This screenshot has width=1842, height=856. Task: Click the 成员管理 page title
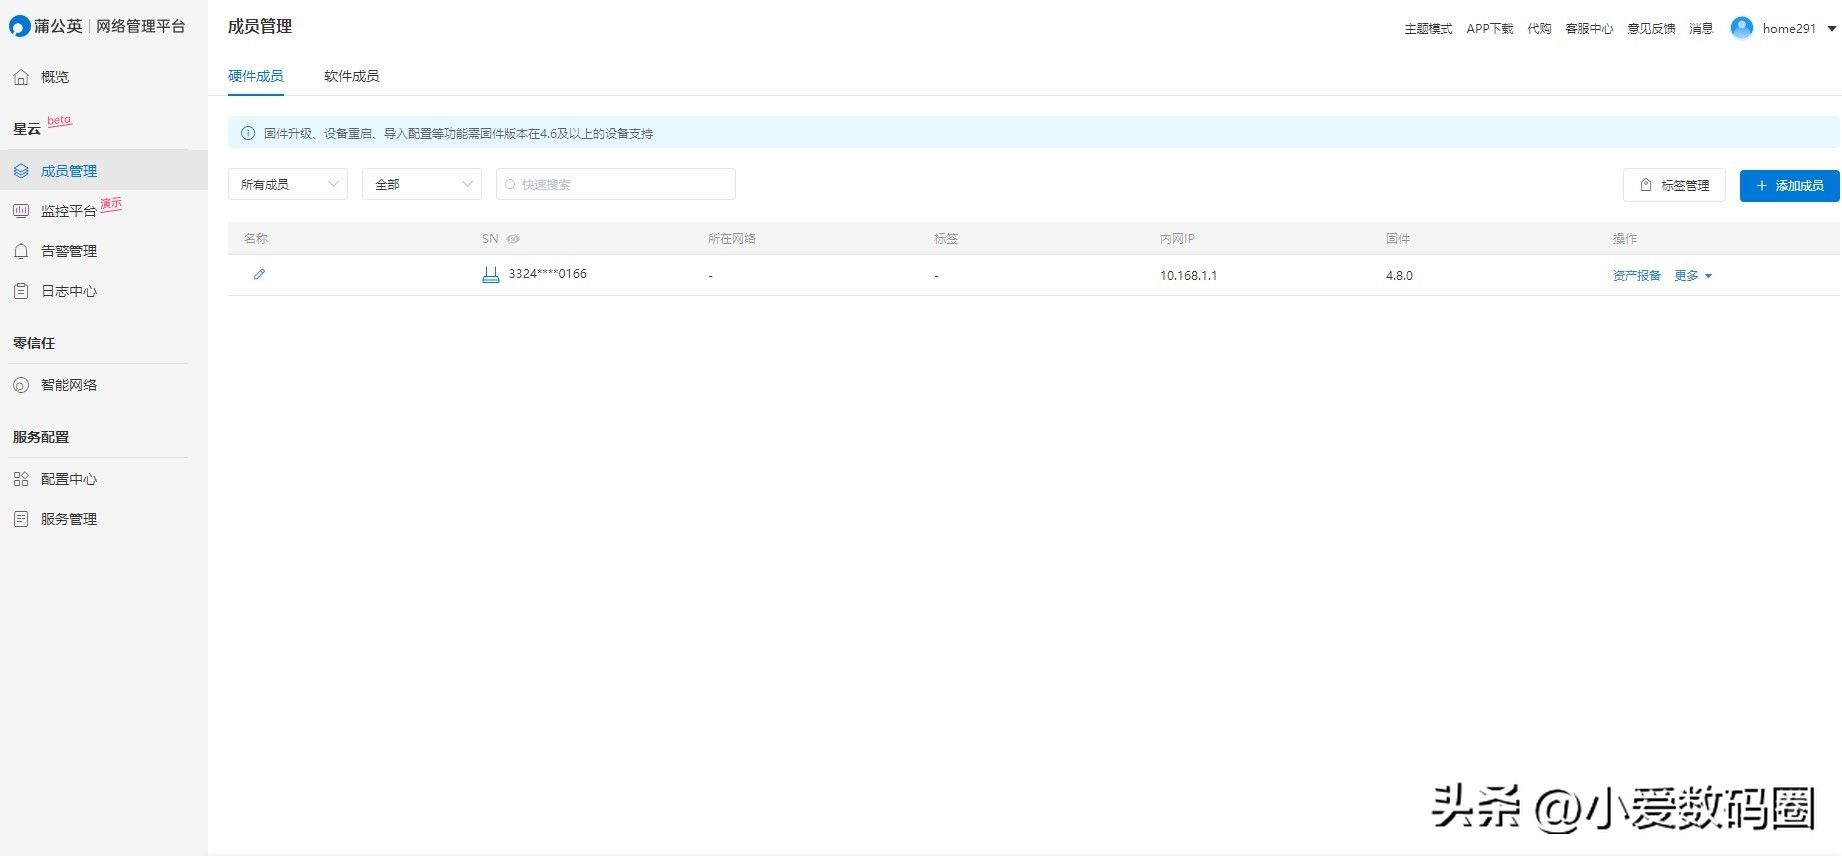260,27
